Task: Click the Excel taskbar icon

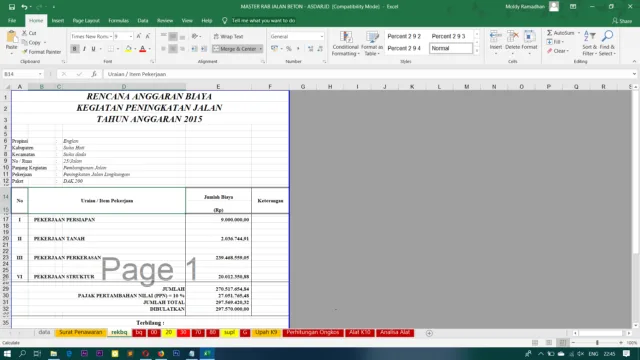Action: [207, 353]
